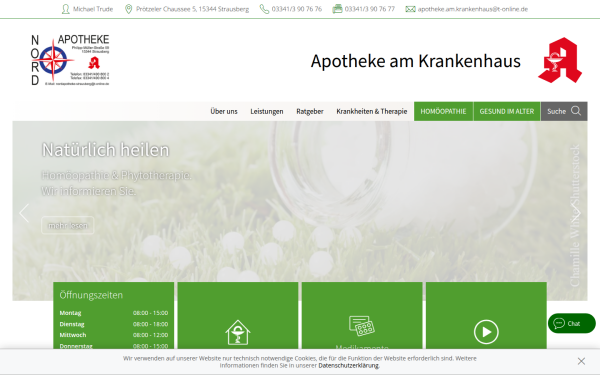Image resolution: width=600 pixels, height=375 pixels.
Task: Close the cookie notice banner
Action: point(581,361)
